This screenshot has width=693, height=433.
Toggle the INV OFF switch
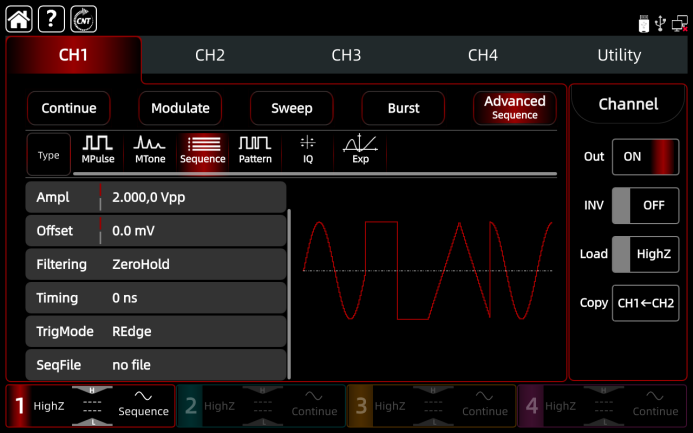645,205
